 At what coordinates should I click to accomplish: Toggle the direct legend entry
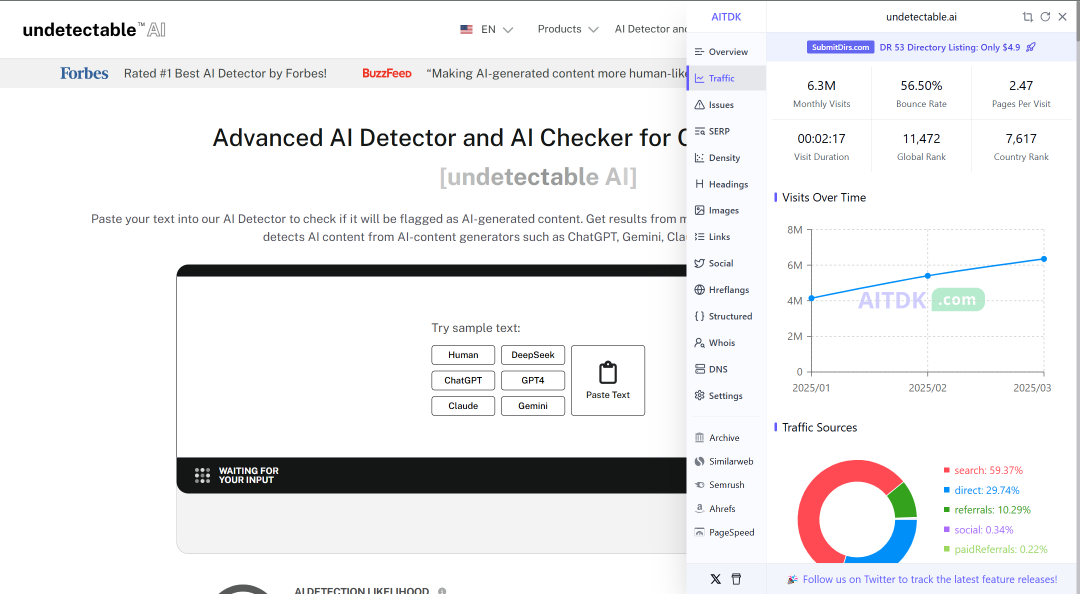[x=982, y=490]
